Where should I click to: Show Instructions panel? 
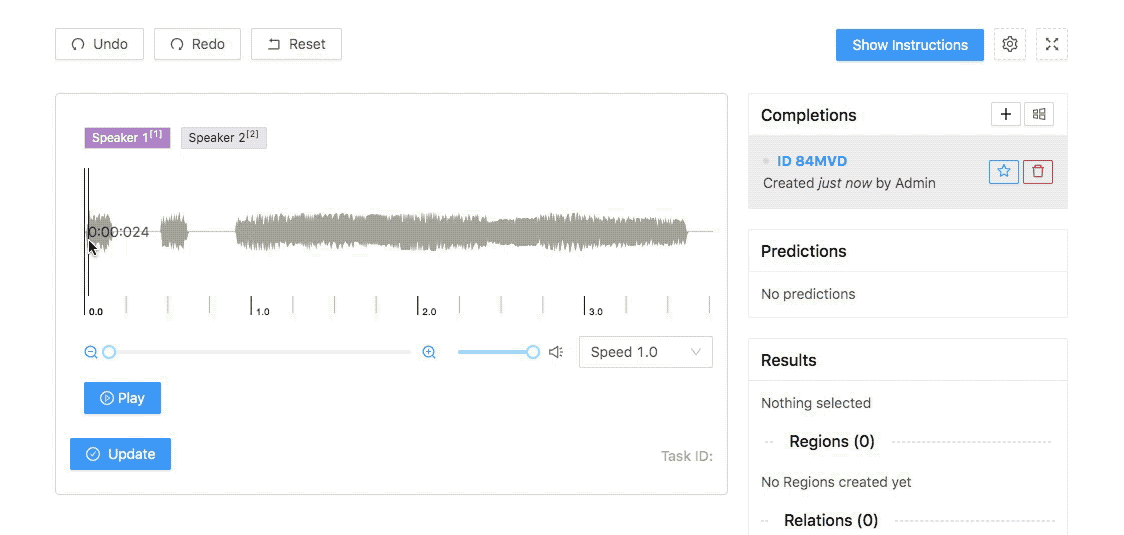click(910, 45)
